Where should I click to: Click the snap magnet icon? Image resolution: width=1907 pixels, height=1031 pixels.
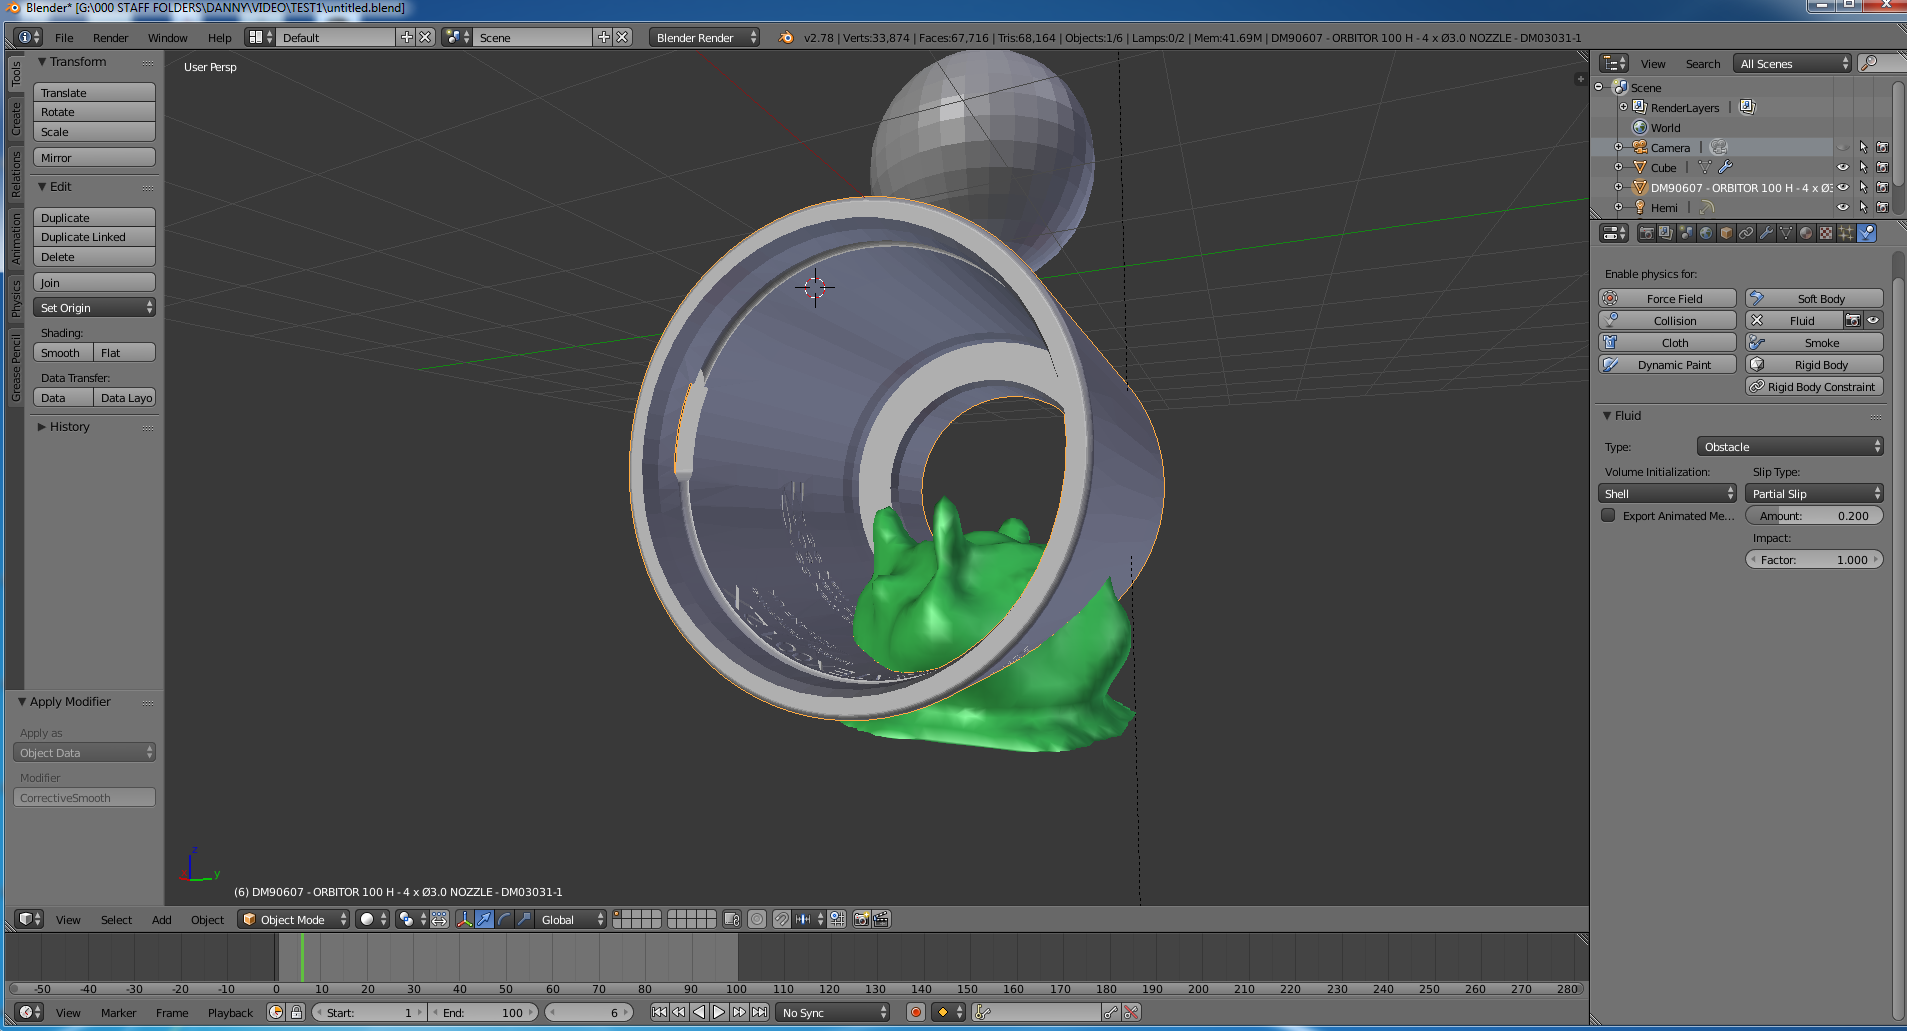(x=782, y=919)
